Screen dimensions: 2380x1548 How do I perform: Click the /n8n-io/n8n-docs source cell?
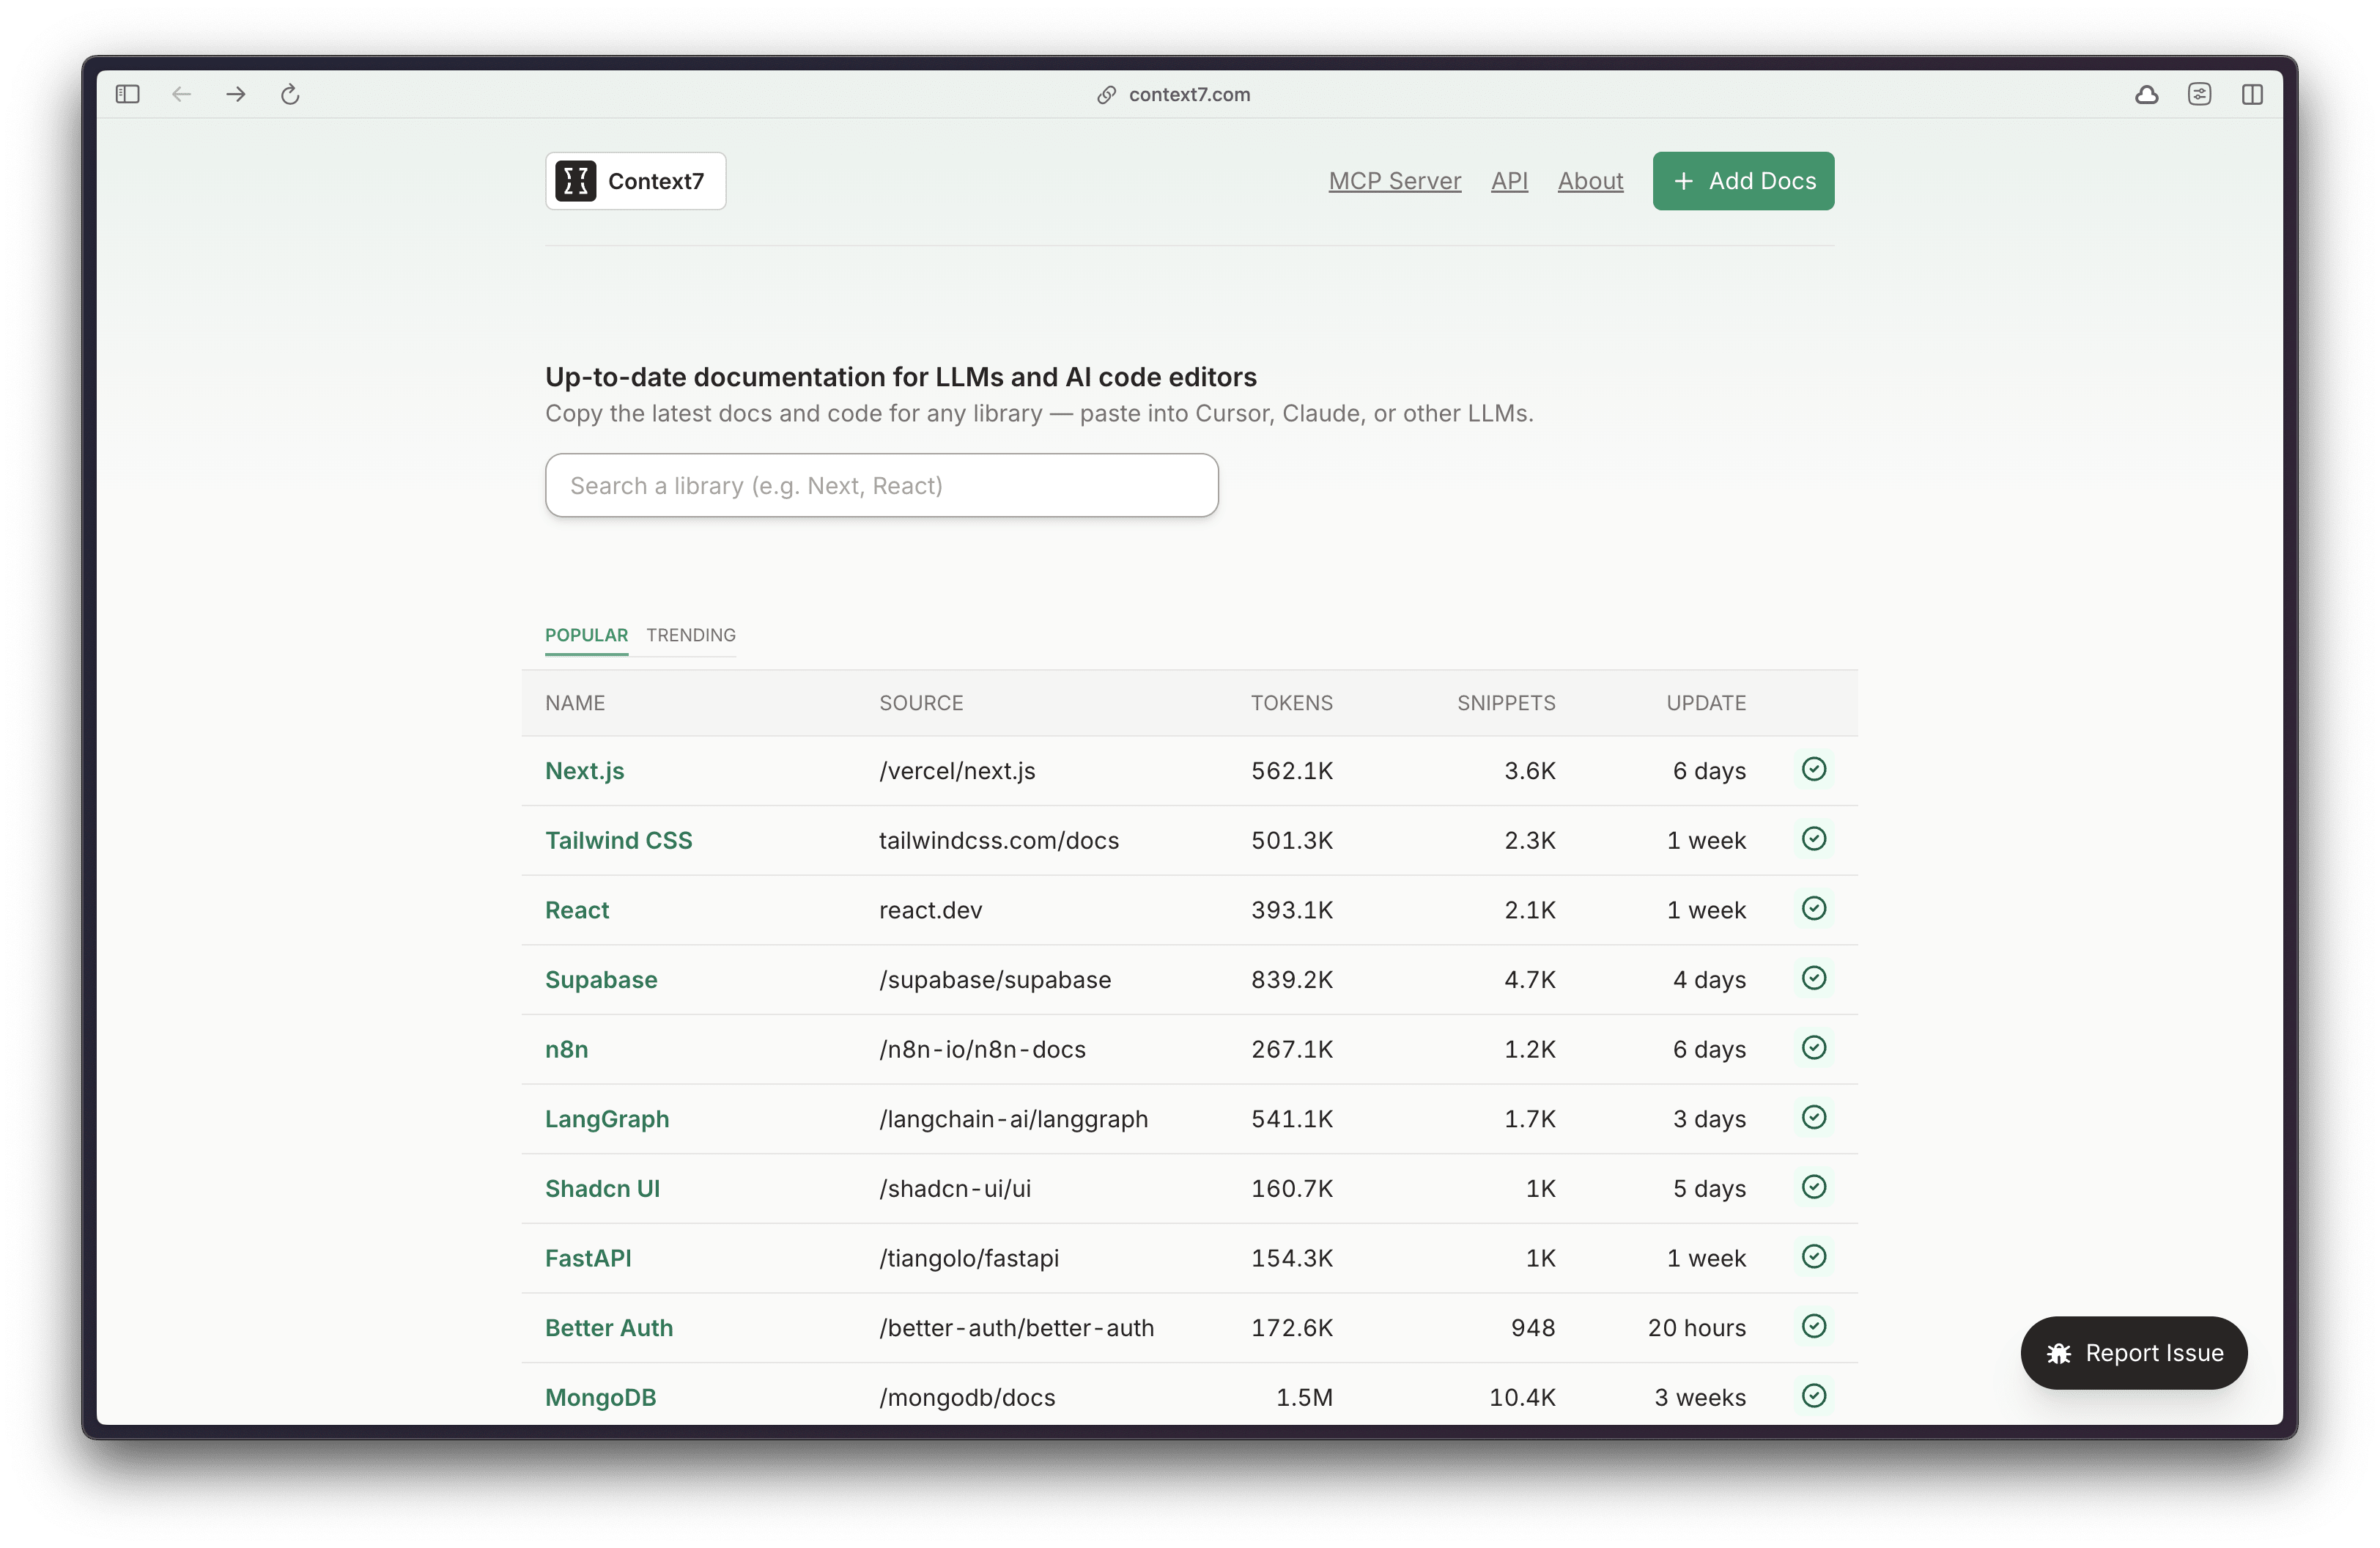982,1050
